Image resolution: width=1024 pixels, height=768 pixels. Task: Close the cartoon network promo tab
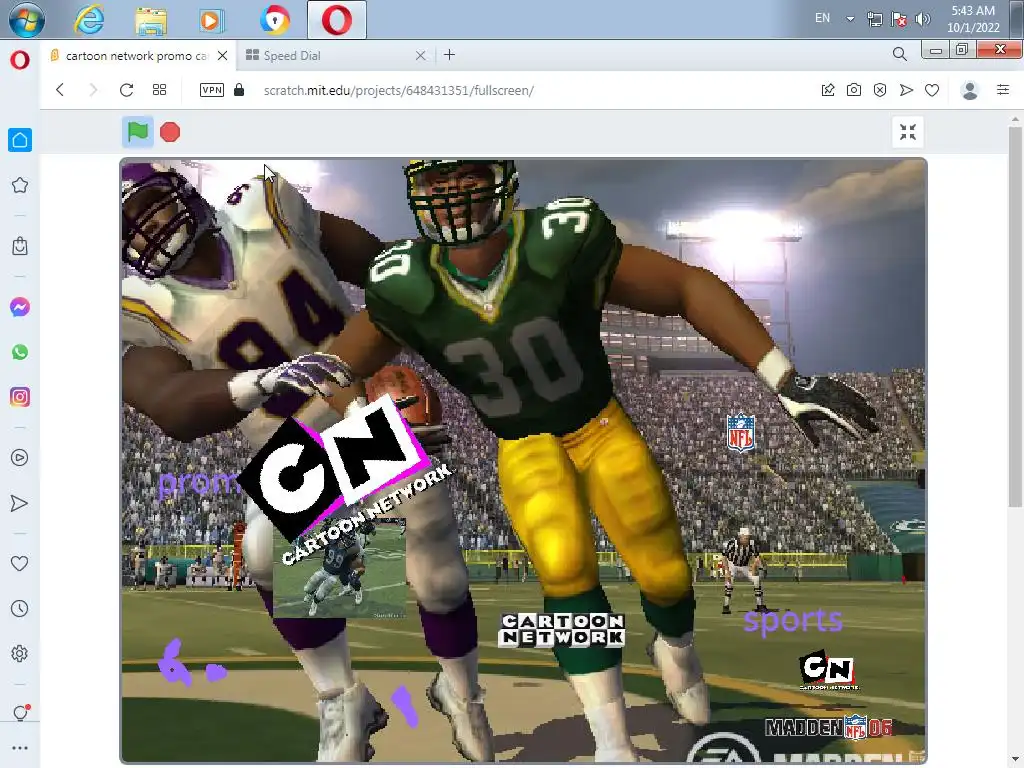click(223, 56)
